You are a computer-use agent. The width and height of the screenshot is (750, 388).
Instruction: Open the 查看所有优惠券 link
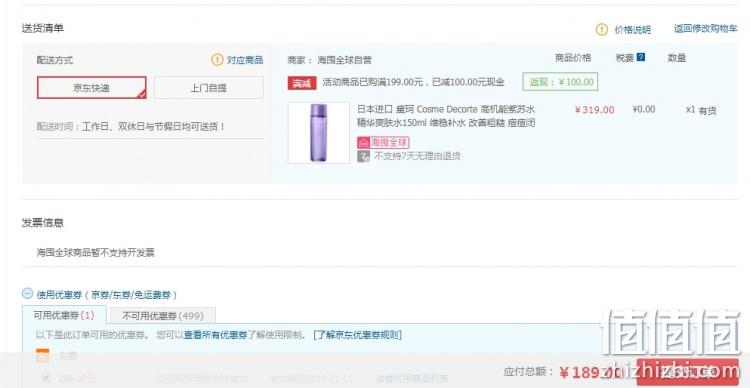[x=215, y=334]
